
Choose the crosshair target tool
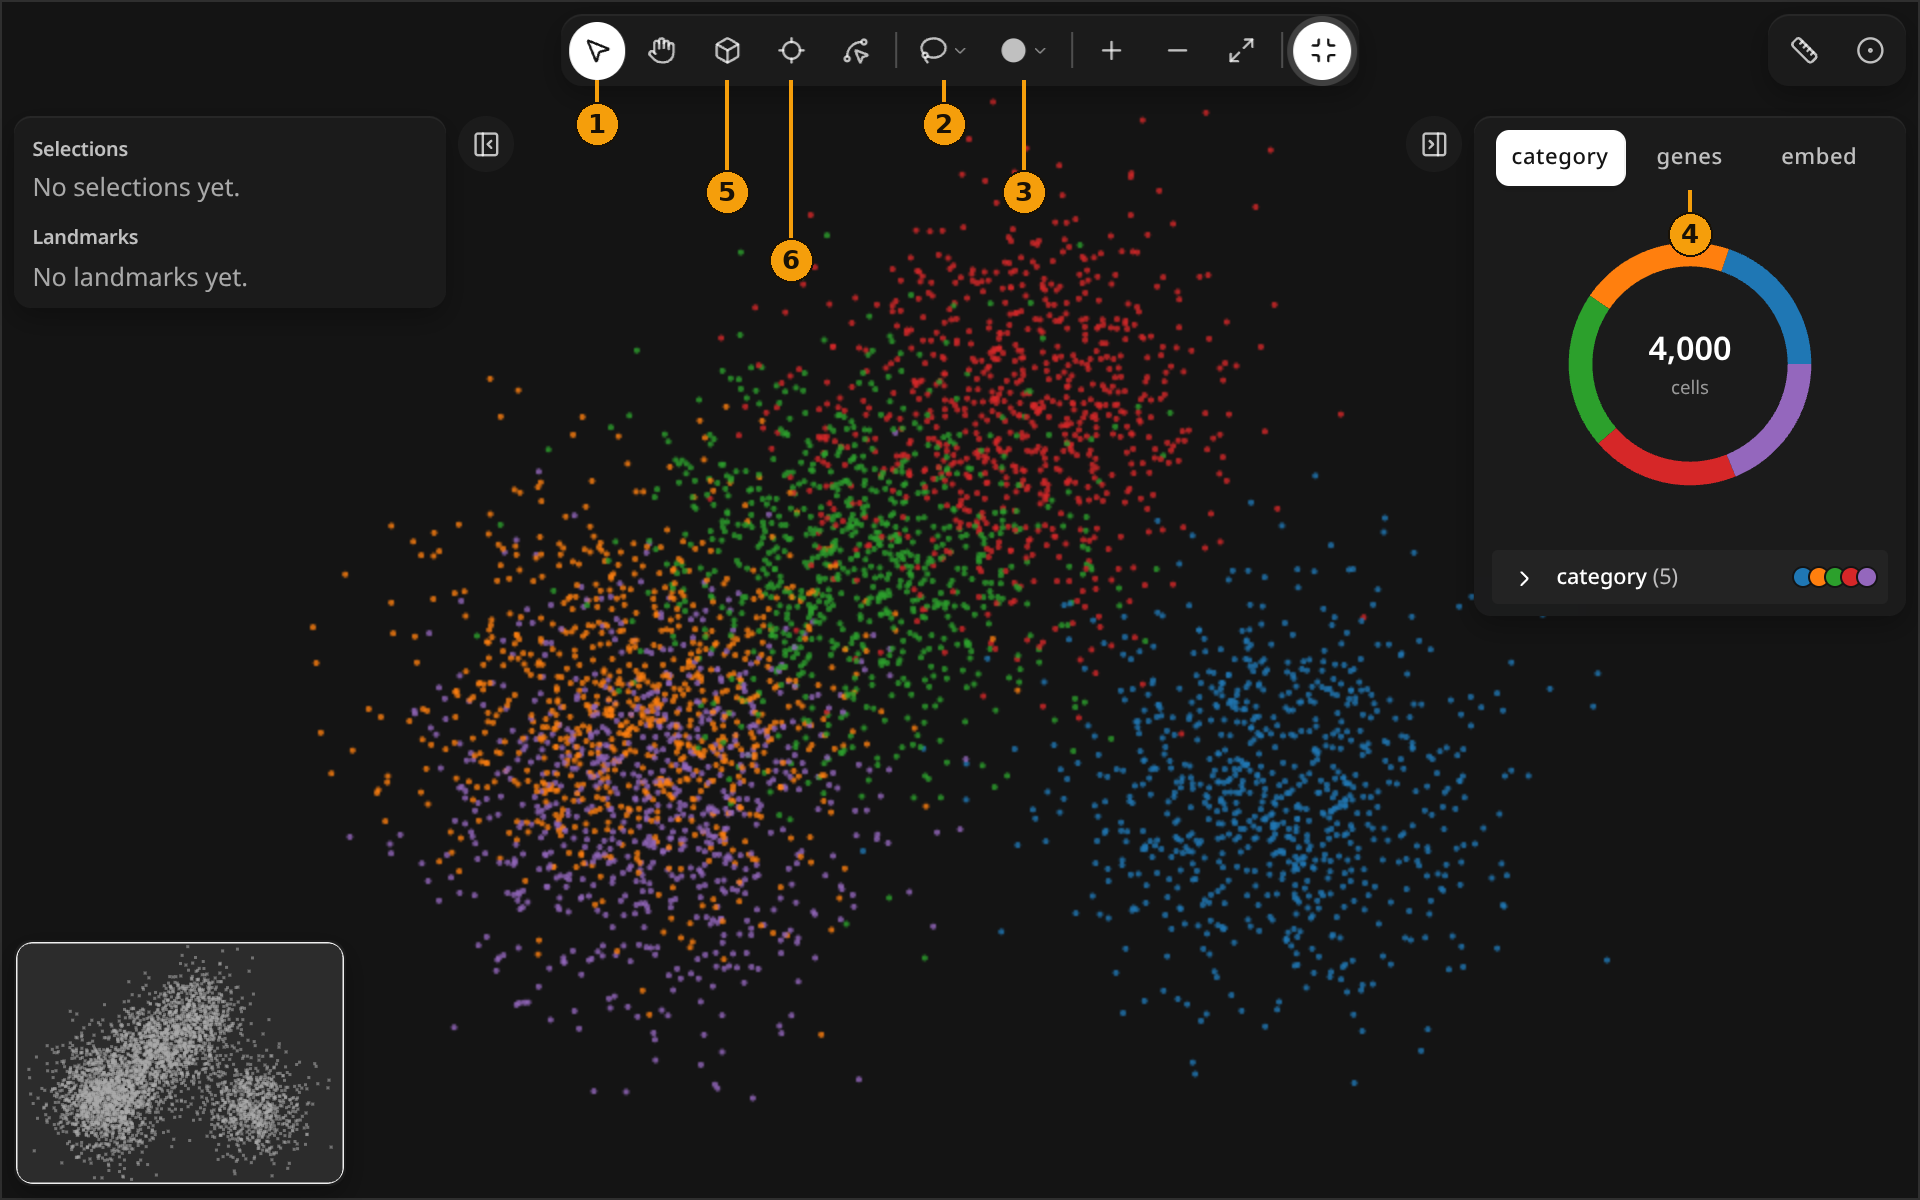[x=791, y=51]
